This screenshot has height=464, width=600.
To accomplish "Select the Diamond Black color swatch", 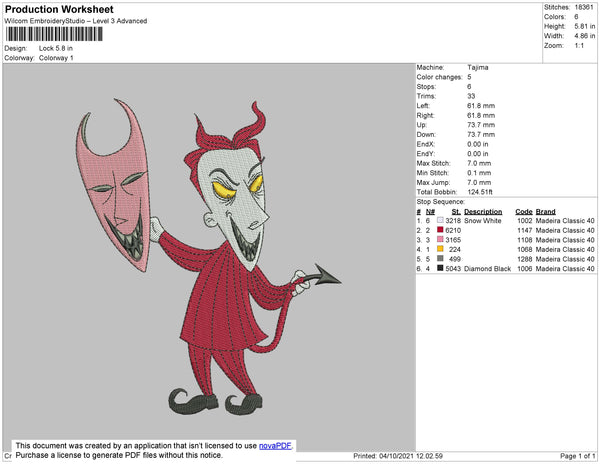I will click(x=440, y=268).
